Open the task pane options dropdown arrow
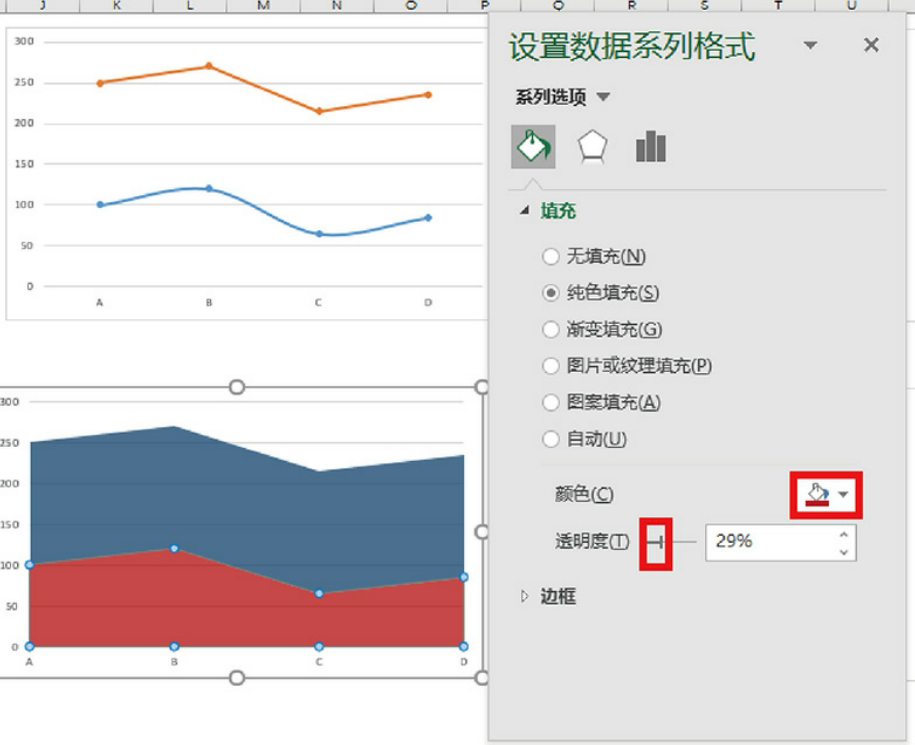This screenshot has width=915, height=745. (x=810, y=45)
